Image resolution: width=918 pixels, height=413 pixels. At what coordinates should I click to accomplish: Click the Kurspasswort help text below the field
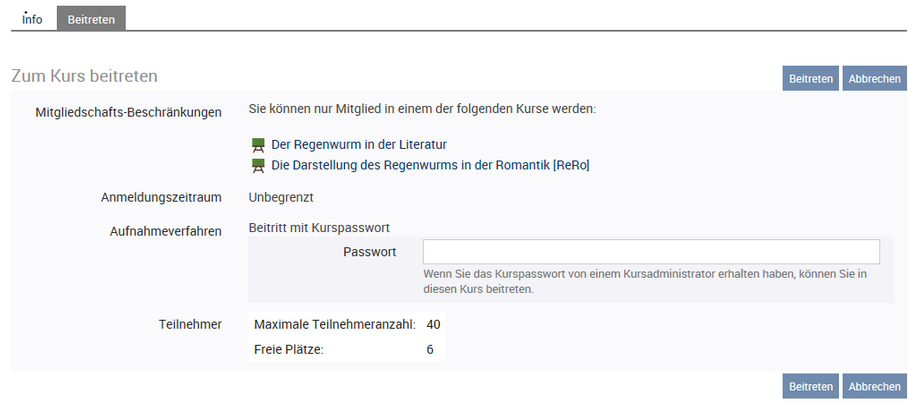(x=645, y=281)
